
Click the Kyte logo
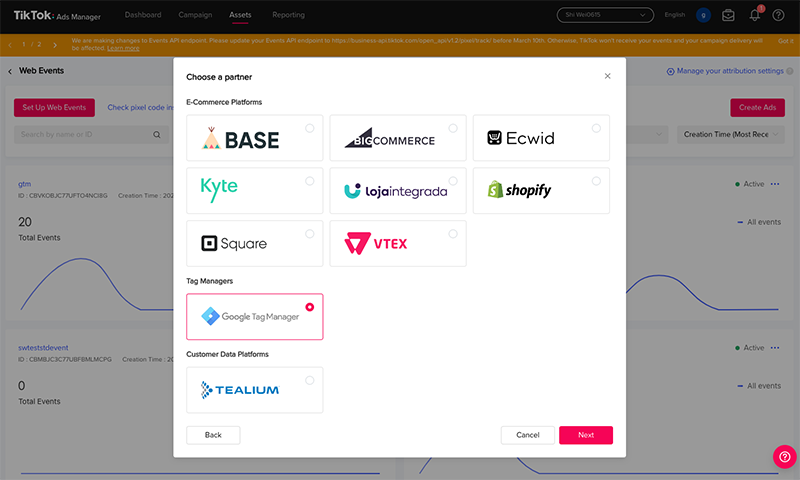pos(219,189)
